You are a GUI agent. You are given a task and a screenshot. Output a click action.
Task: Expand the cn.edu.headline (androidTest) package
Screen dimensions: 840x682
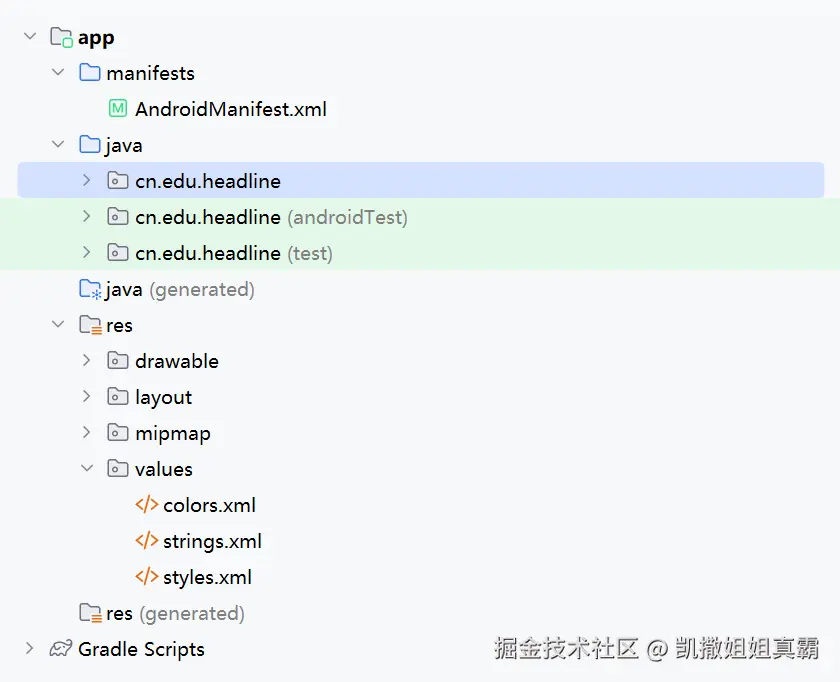[x=87, y=216]
